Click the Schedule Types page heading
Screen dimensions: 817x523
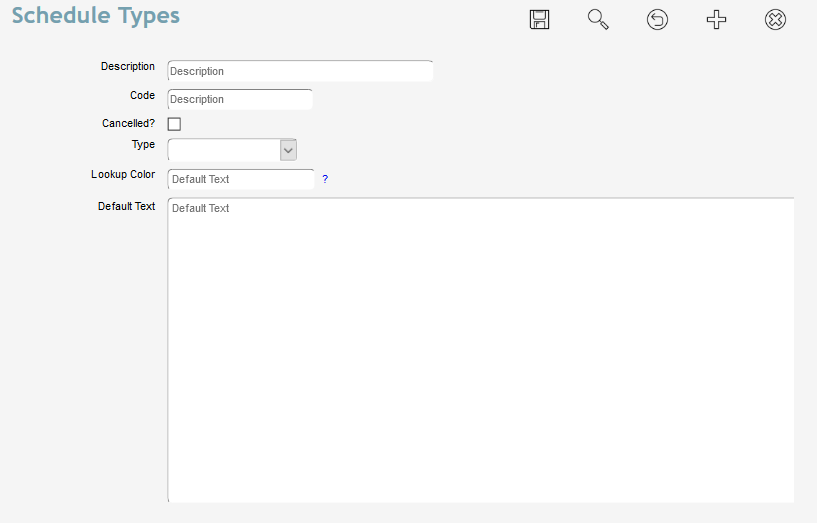(x=96, y=16)
